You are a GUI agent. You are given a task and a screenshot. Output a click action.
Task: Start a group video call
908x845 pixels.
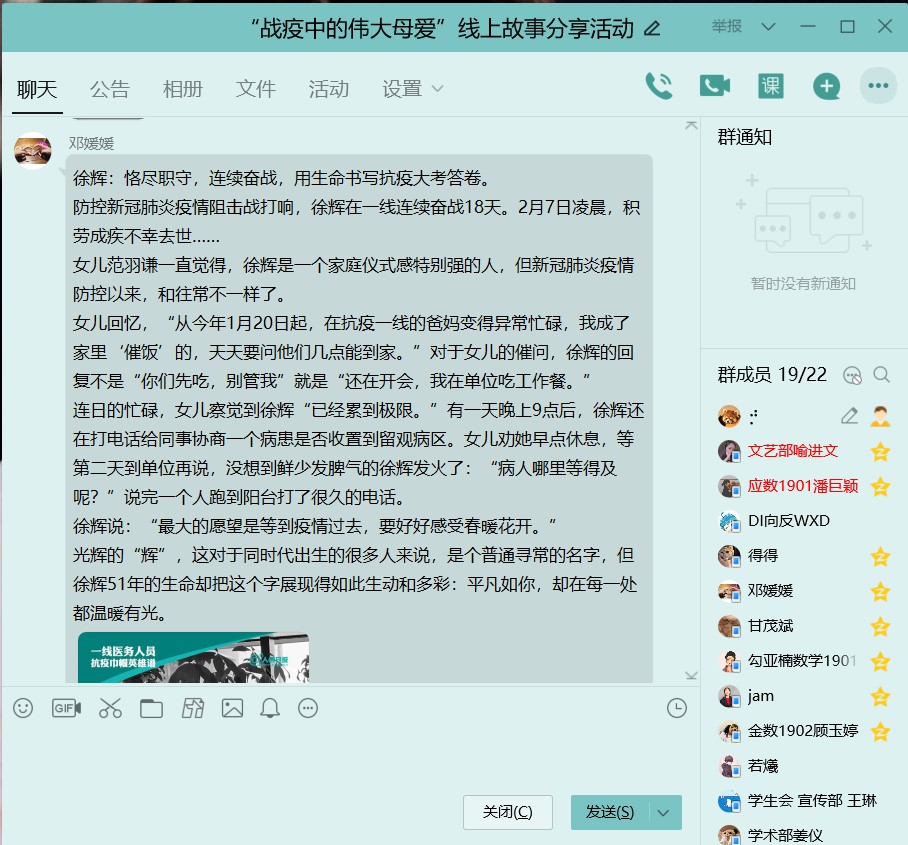tap(714, 86)
